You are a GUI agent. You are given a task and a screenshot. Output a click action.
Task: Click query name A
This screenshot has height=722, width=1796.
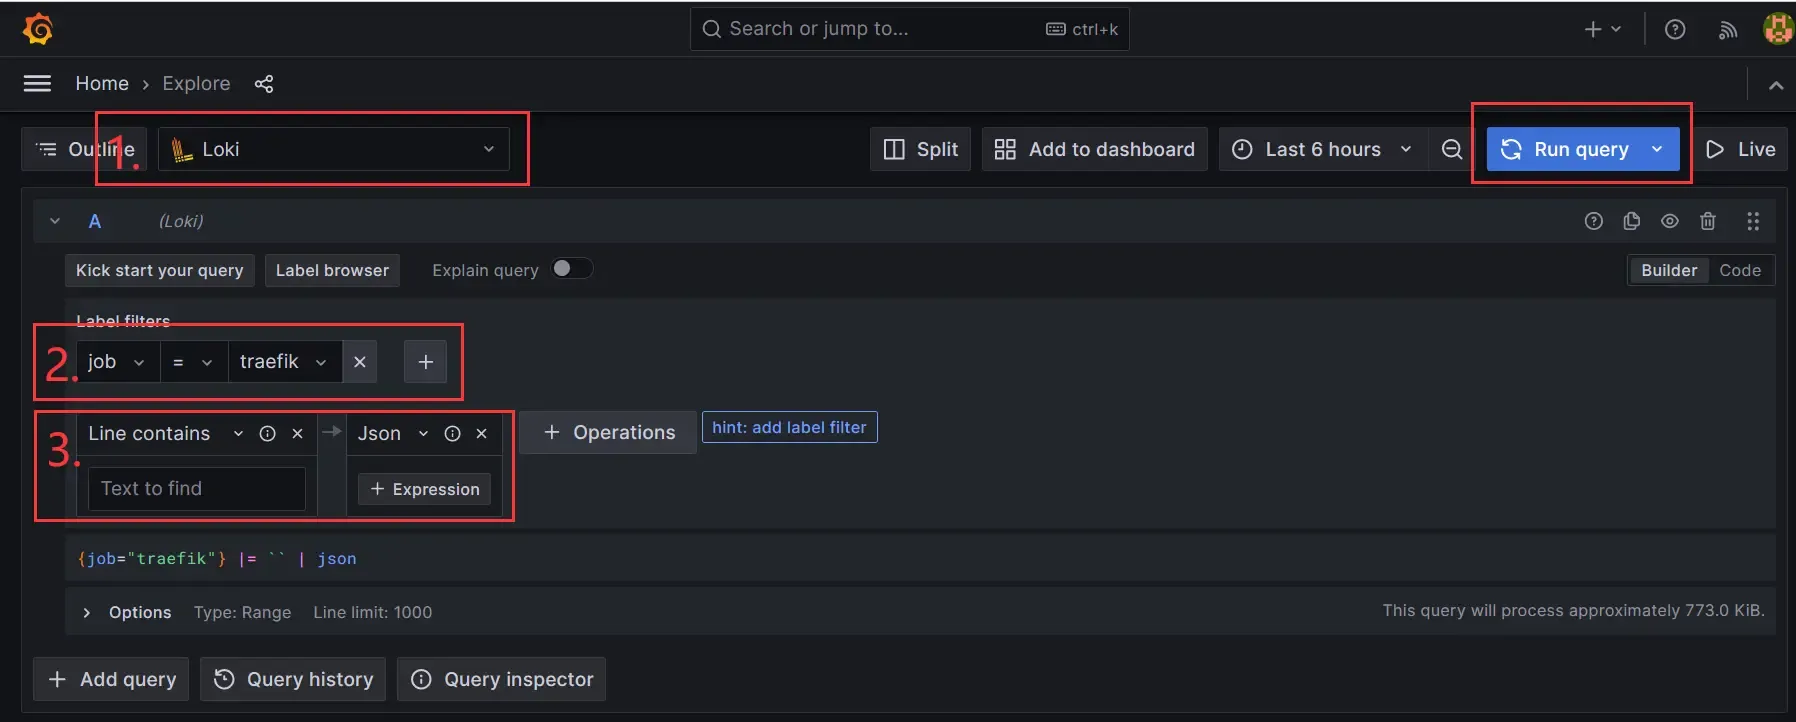[x=95, y=221]
